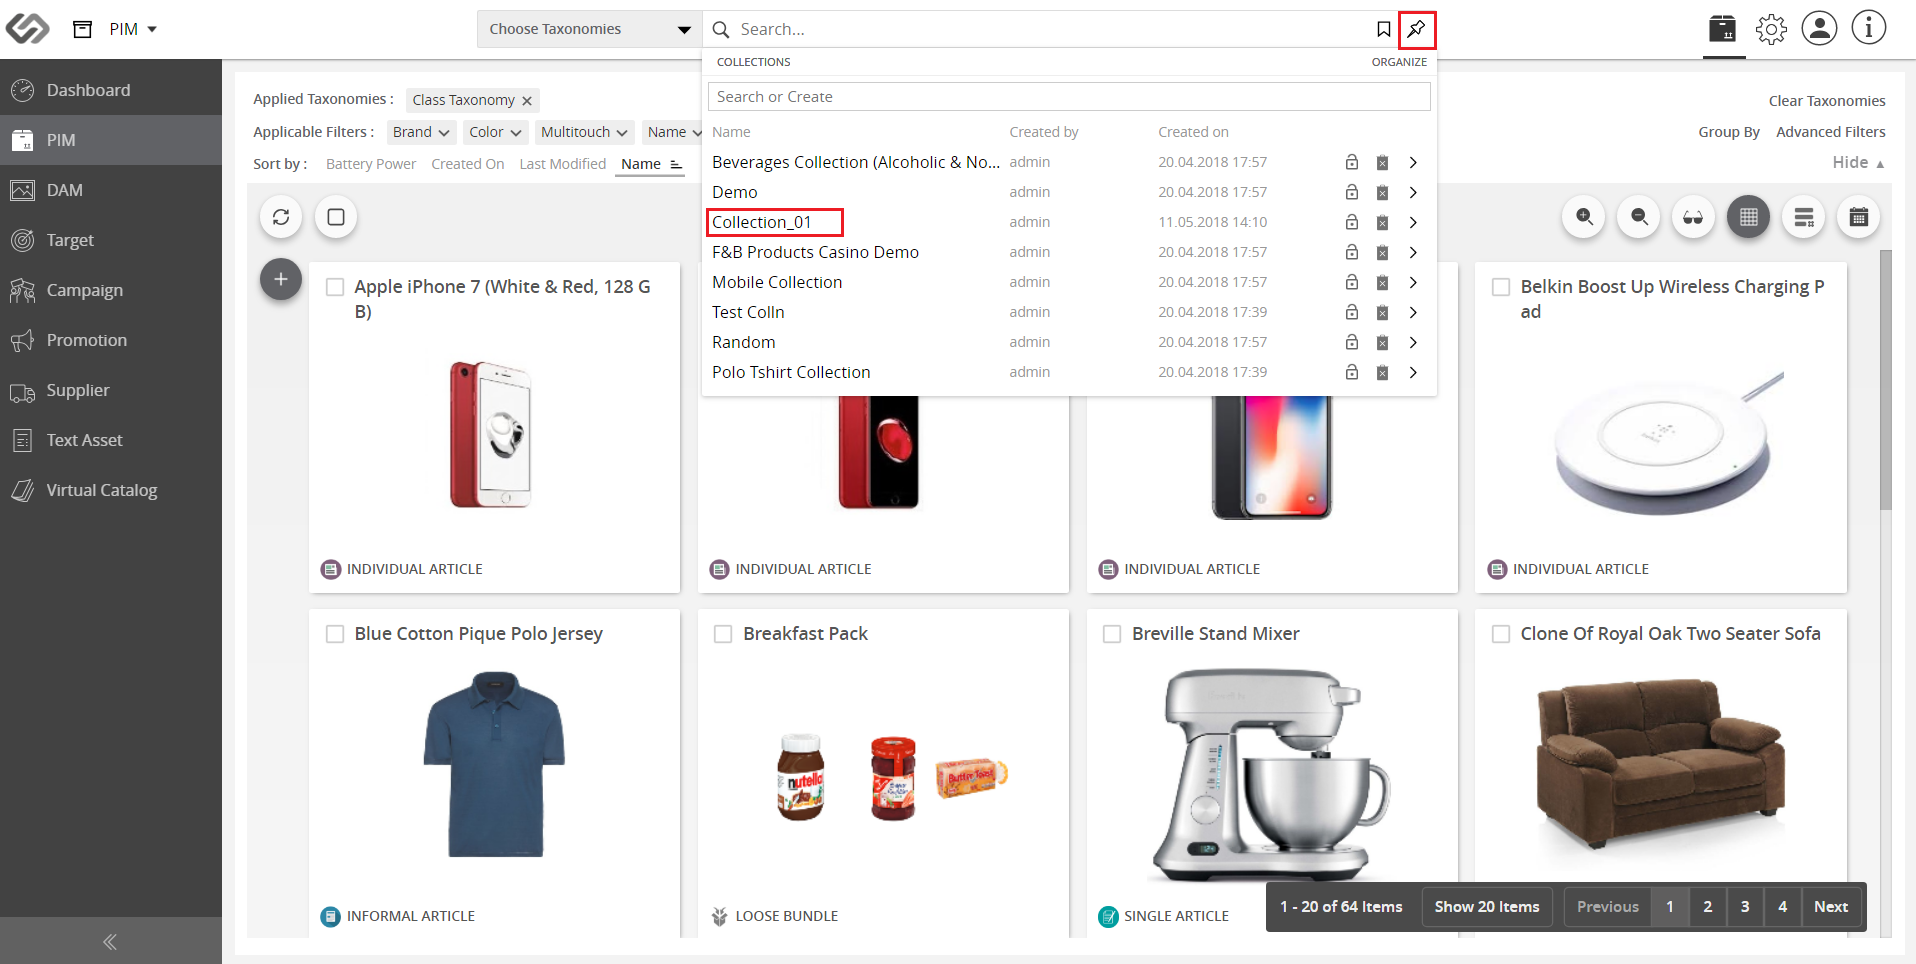Click ORGANIZE in collections panel
This screenshot has width=1916, height=964.
coord(1399,62)
